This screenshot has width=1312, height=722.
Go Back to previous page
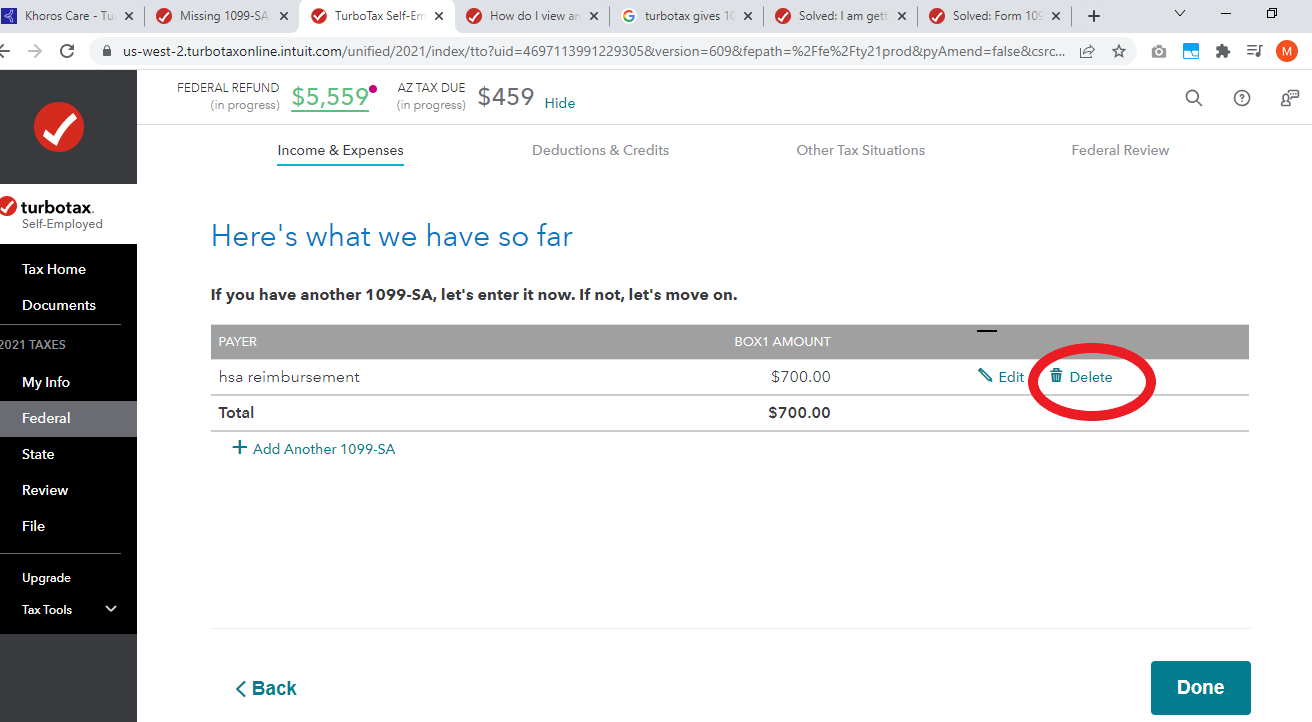point(266,688)
